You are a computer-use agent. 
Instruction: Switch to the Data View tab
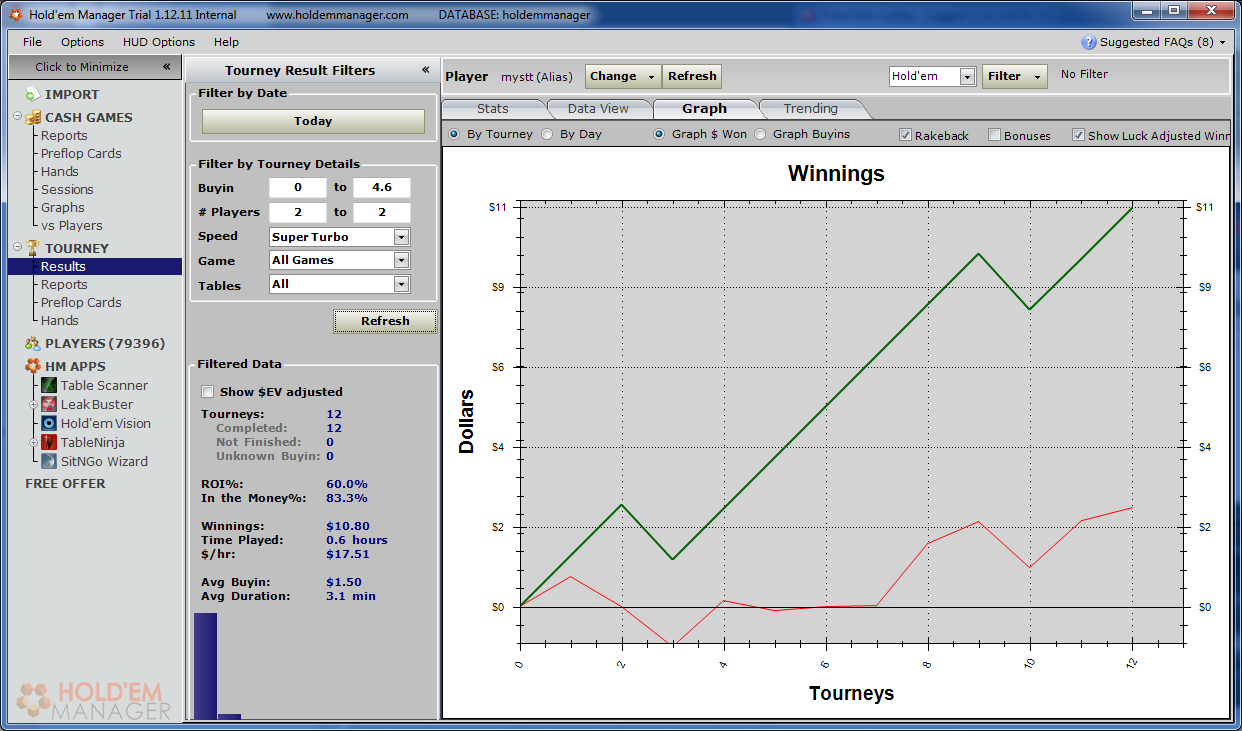(x=598, y=108)
